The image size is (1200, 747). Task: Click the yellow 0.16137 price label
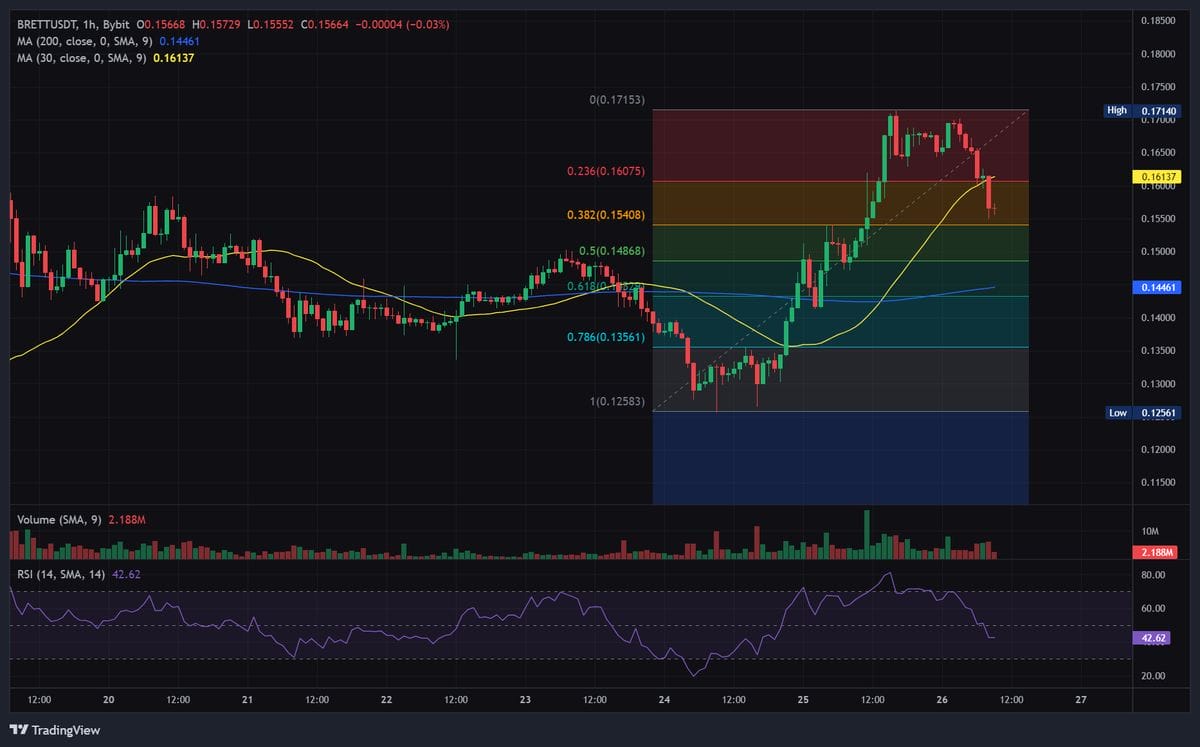1159,175
